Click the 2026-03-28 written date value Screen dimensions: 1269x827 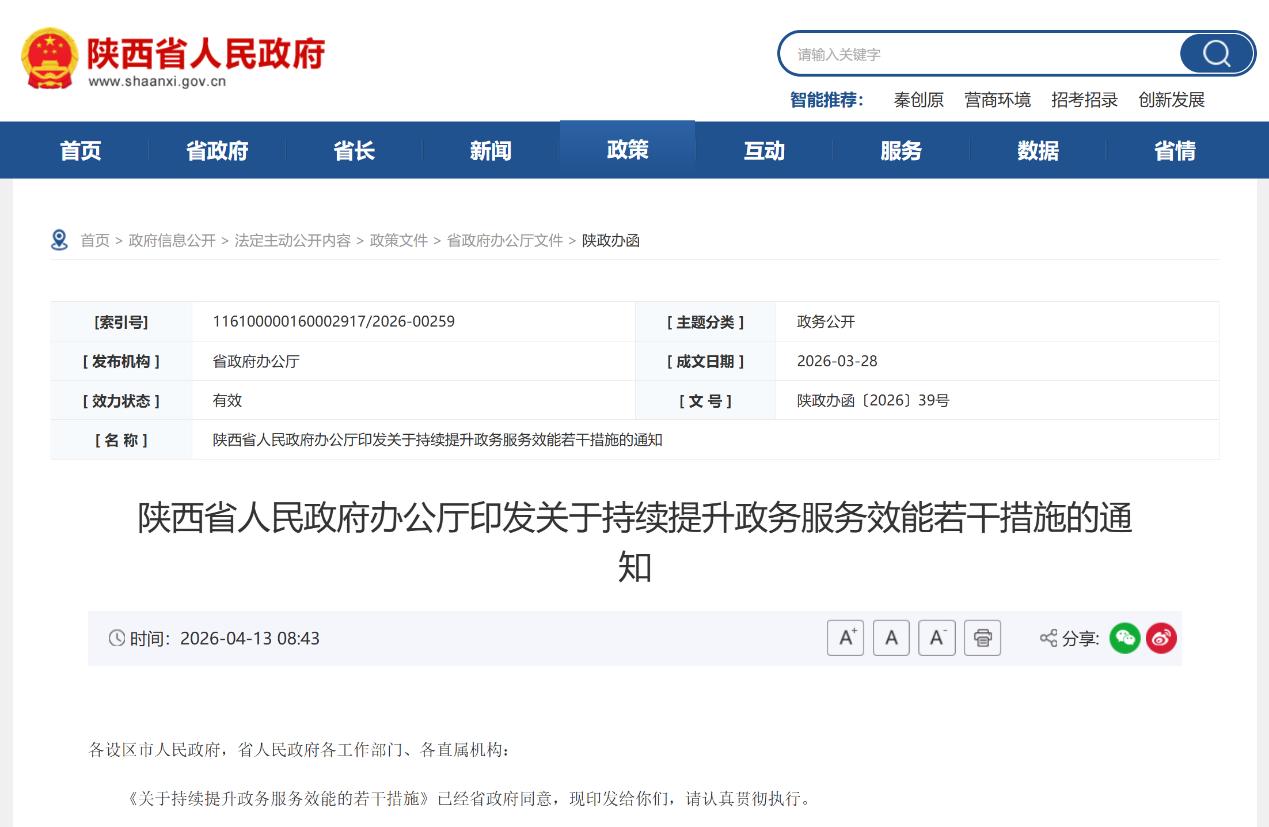[x=837, y=361]
